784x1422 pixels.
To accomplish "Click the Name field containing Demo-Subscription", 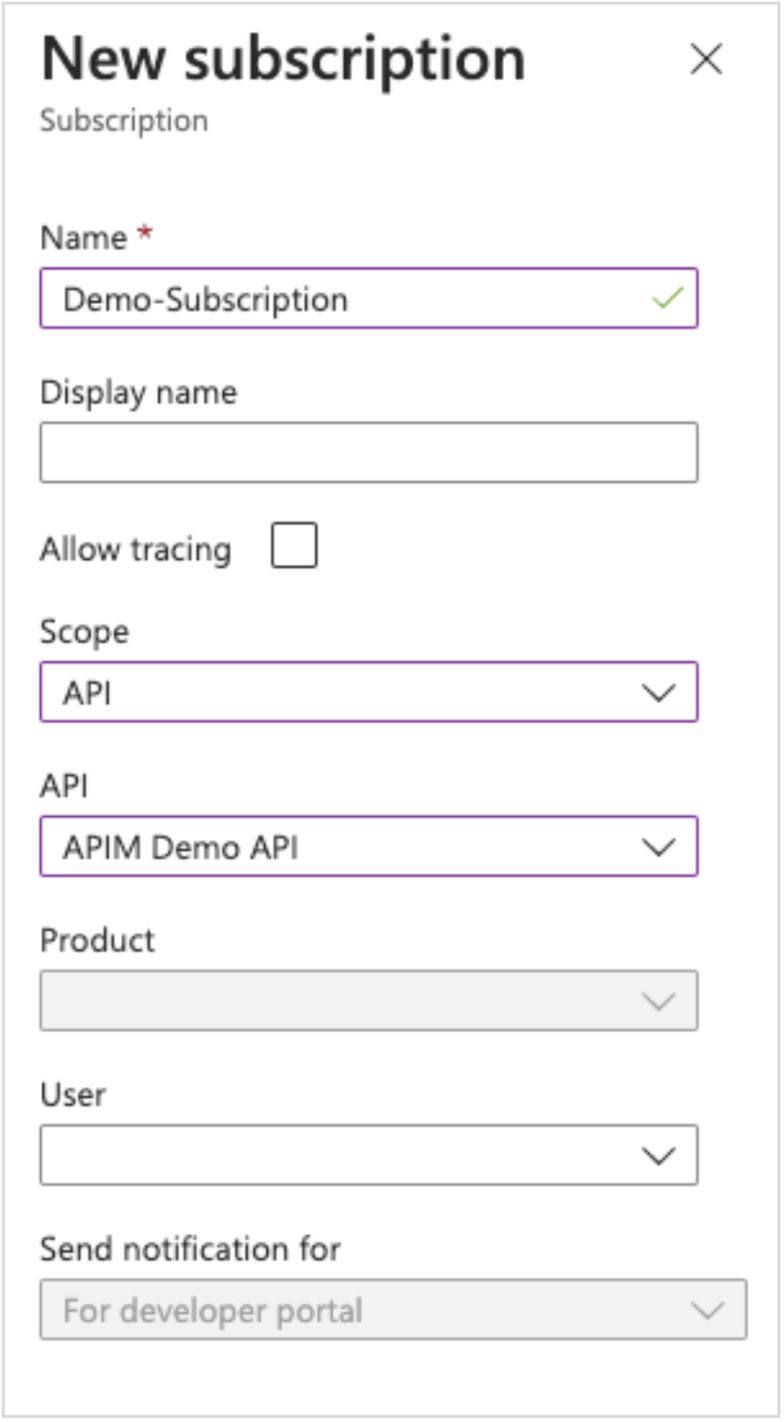I will point(340,298).
